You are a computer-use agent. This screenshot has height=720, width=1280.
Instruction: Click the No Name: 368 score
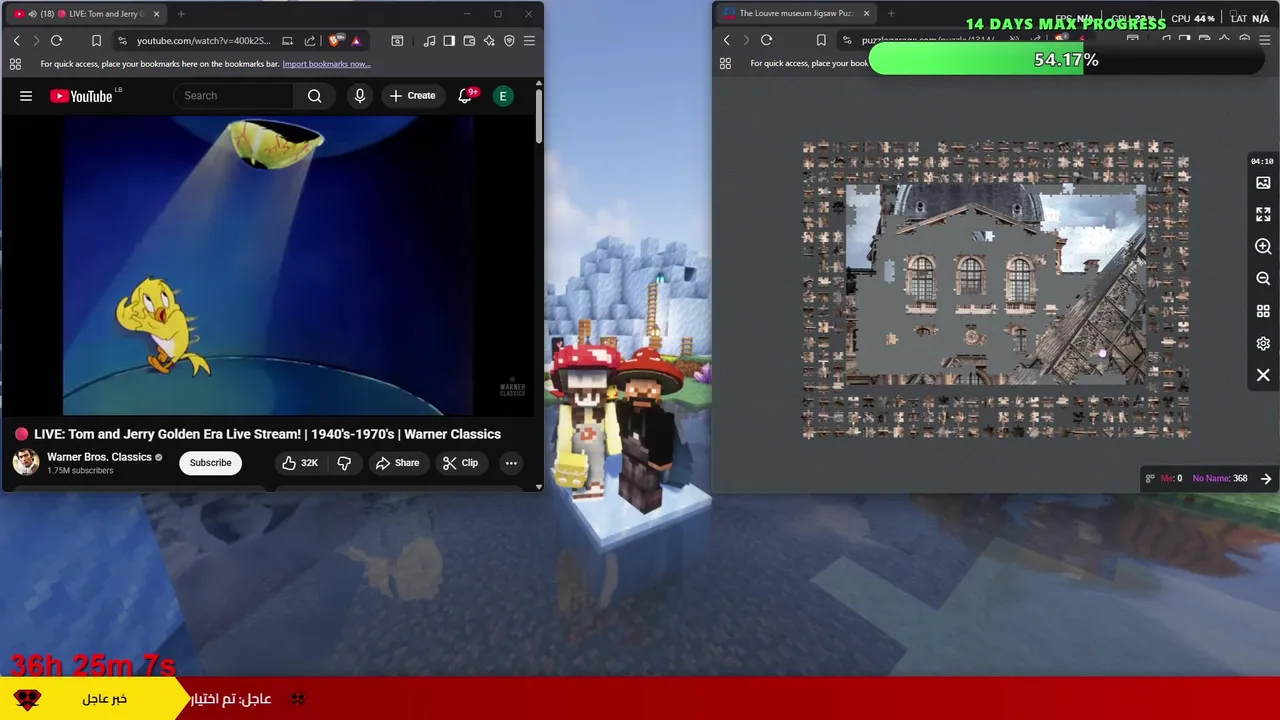pos(1219,479)
